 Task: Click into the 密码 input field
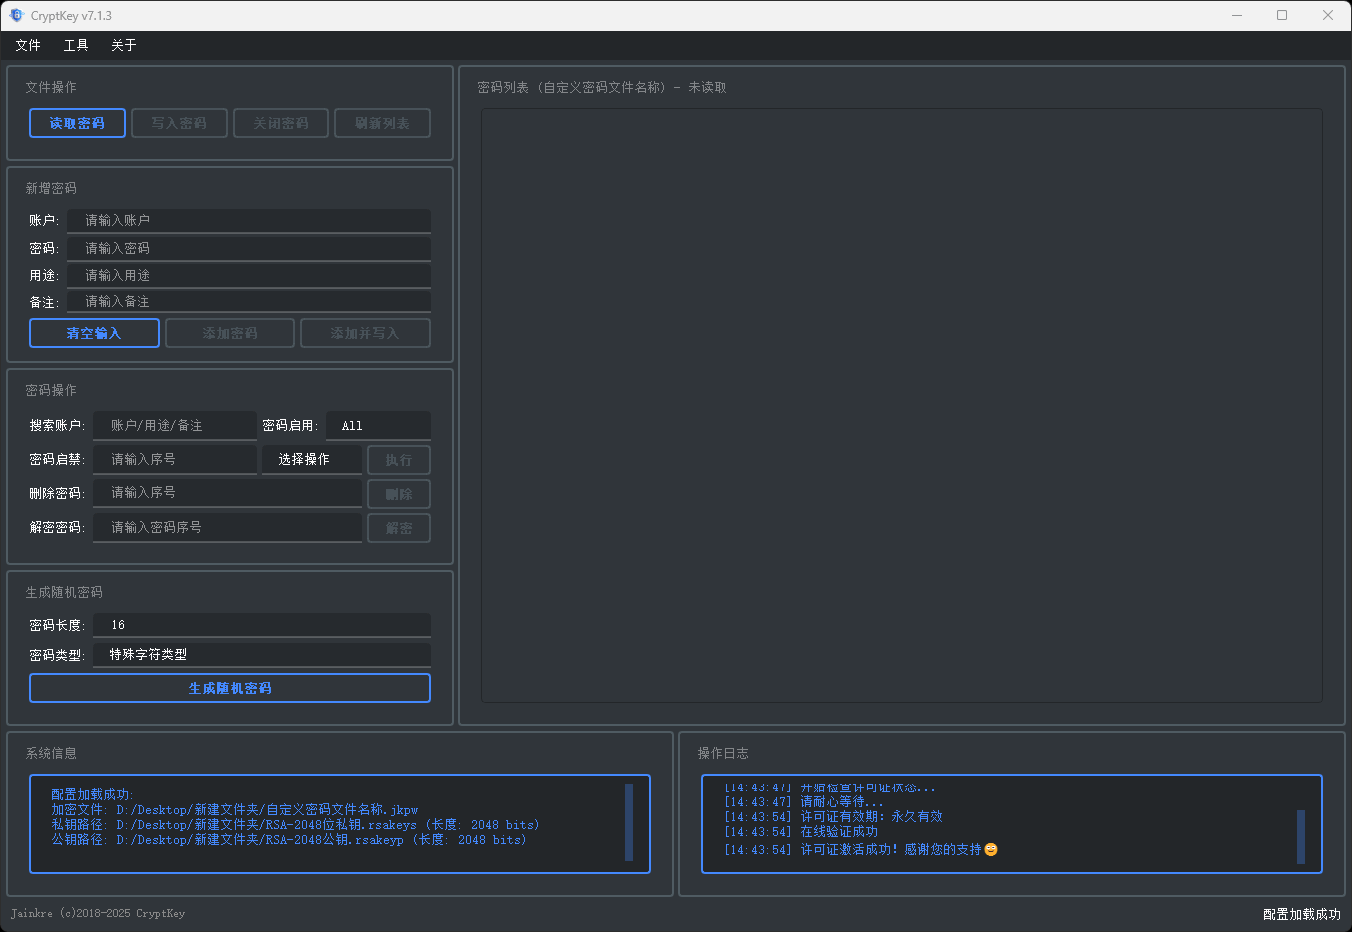(x=248, y=248)
